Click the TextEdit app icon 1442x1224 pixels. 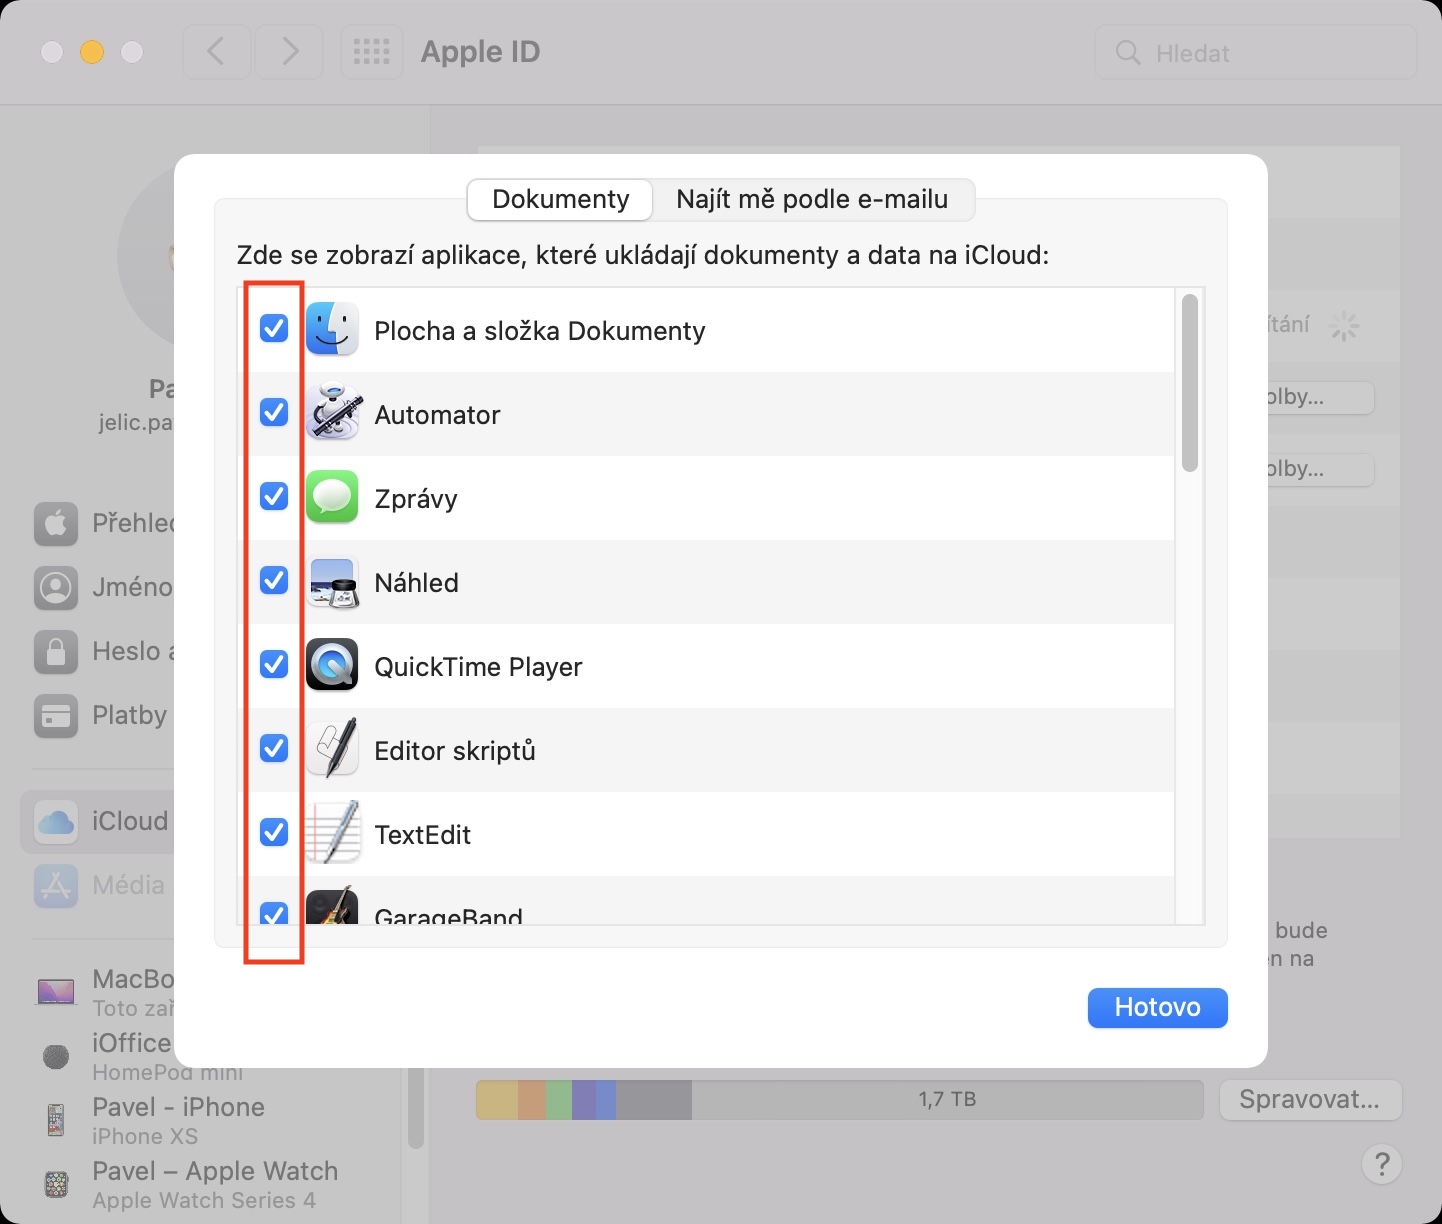[x=332, y=834]
